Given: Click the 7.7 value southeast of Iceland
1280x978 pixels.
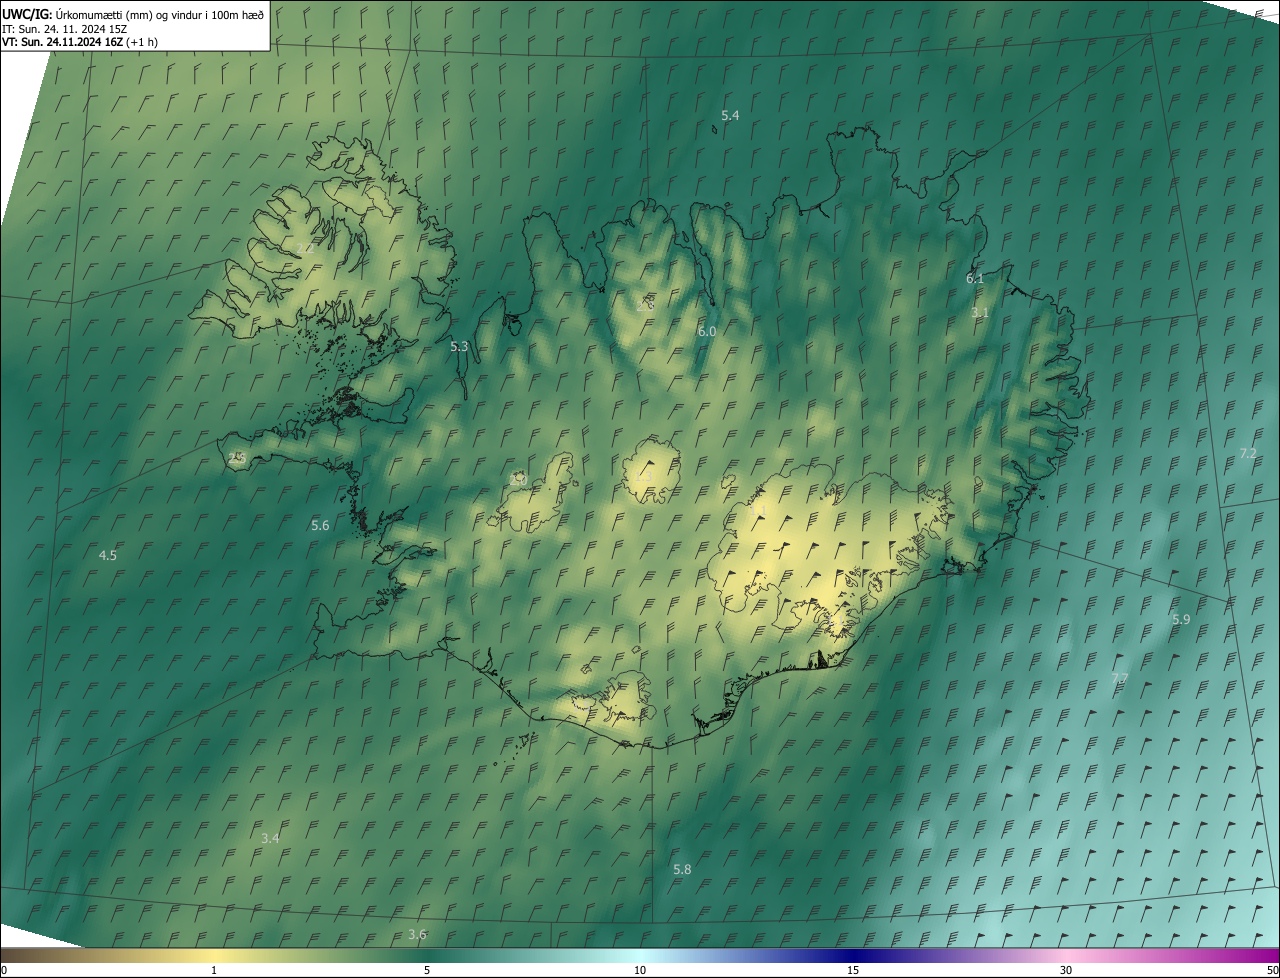Looking at the screenshot, I should point(1120,679).
